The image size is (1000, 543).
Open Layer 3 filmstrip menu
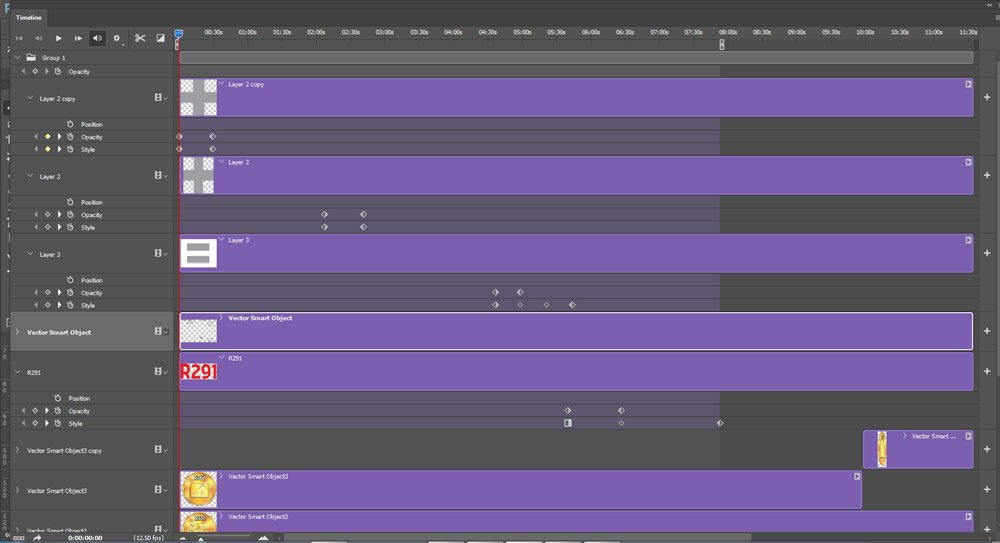(x=160, y=253)
